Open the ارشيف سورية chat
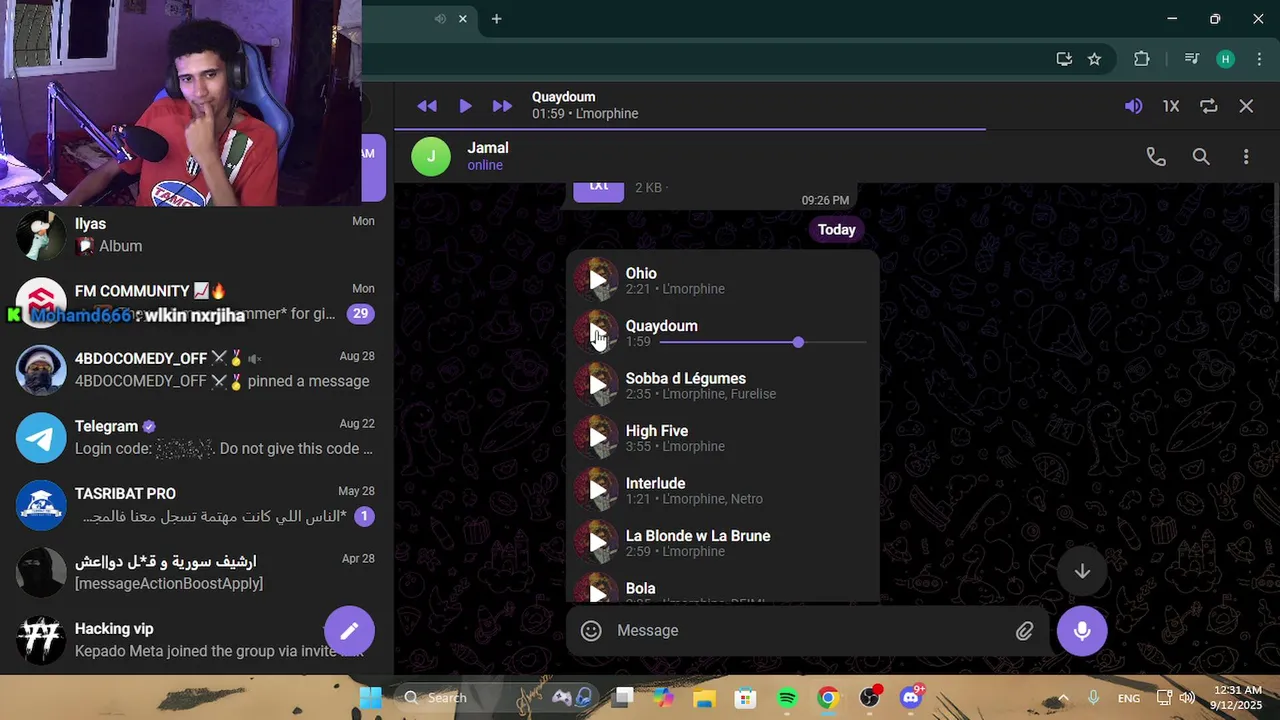 (195, 573)
